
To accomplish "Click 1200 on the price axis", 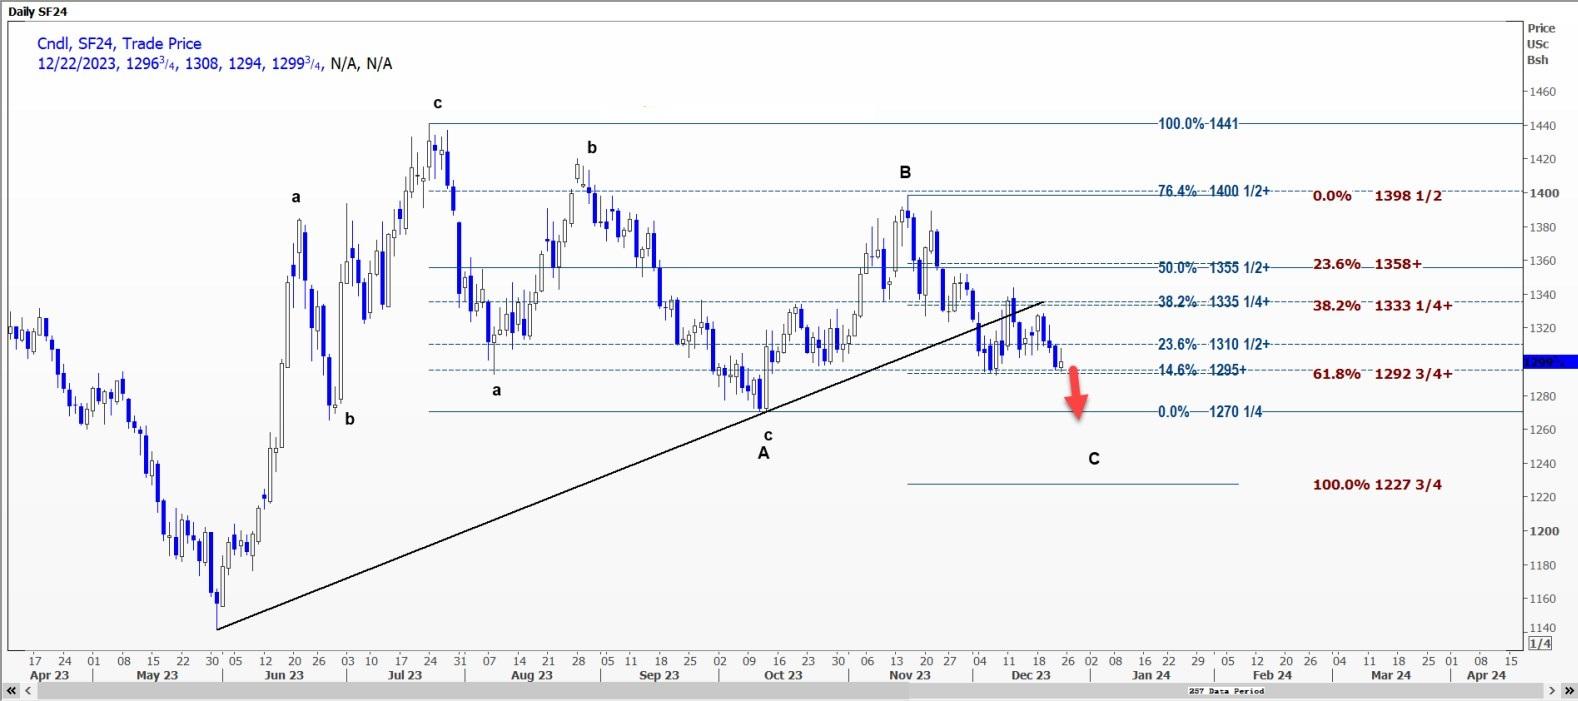I will [1543, 531].
